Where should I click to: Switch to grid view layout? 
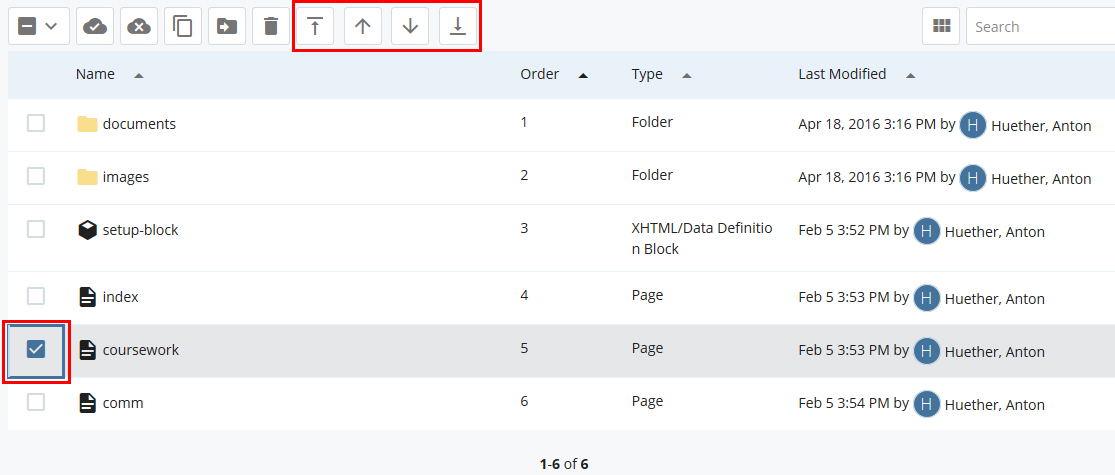(941, 27)
